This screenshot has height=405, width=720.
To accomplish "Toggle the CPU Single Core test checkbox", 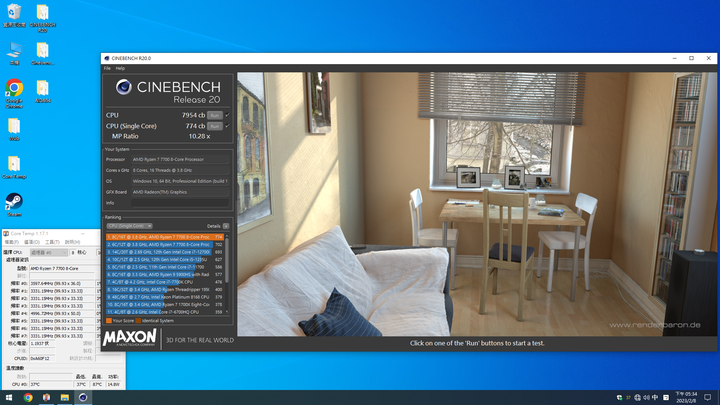I will 227,126.
